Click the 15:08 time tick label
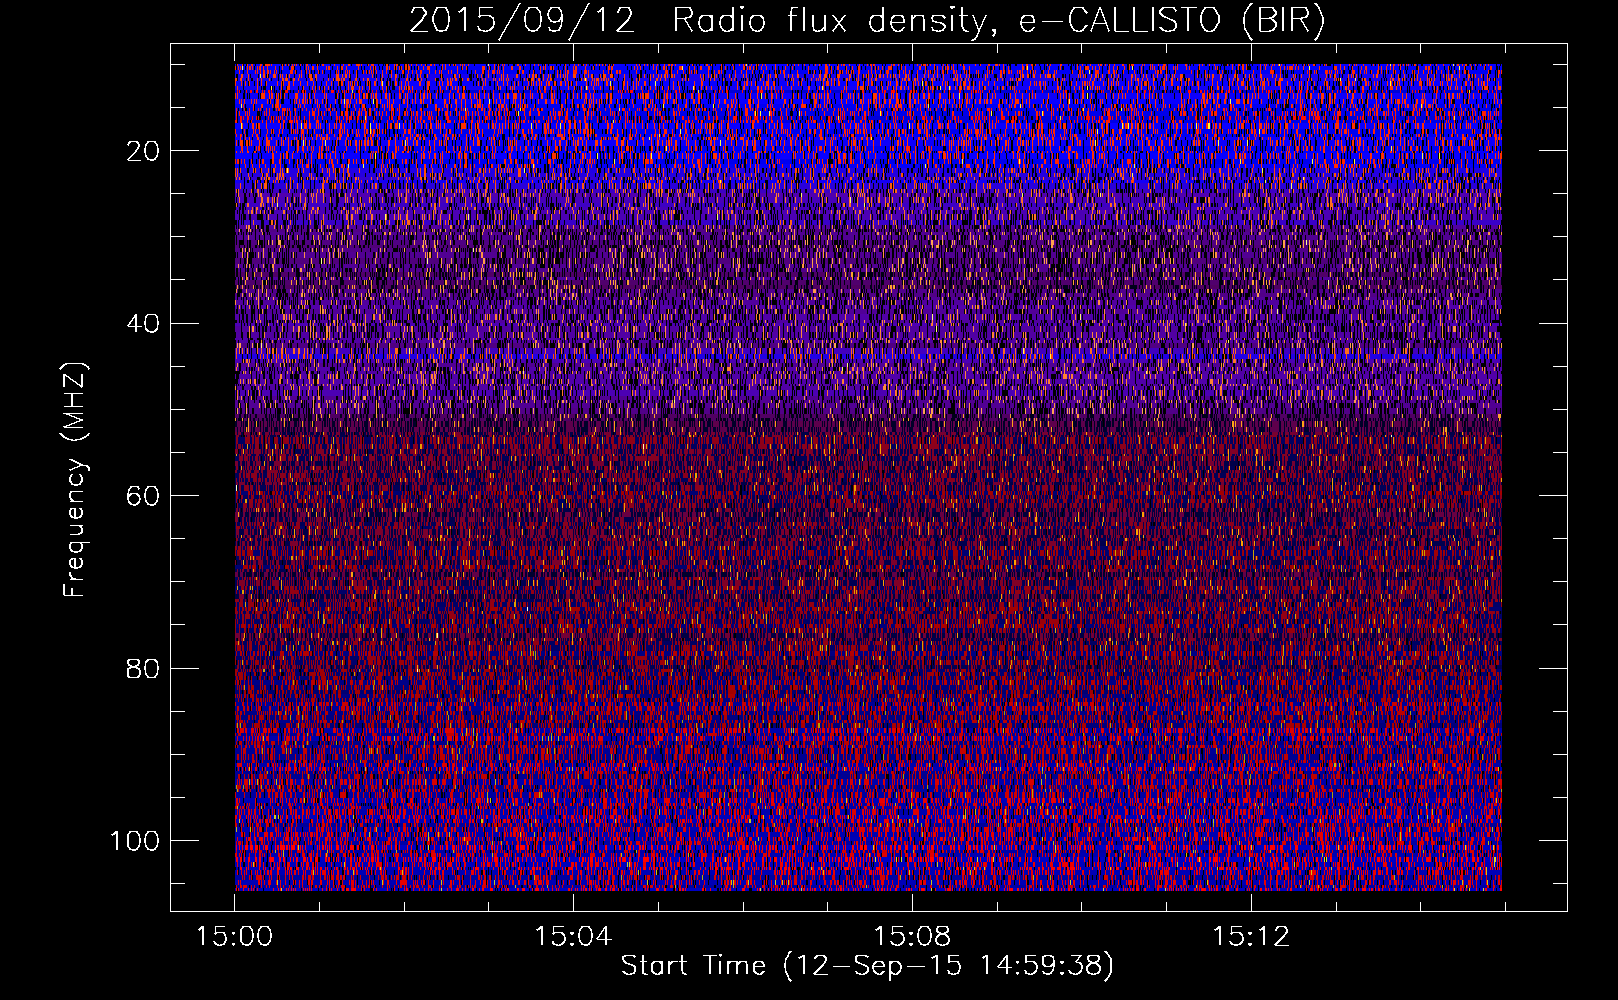This screenshot has height=1000, width=1618. coord(912,937)
